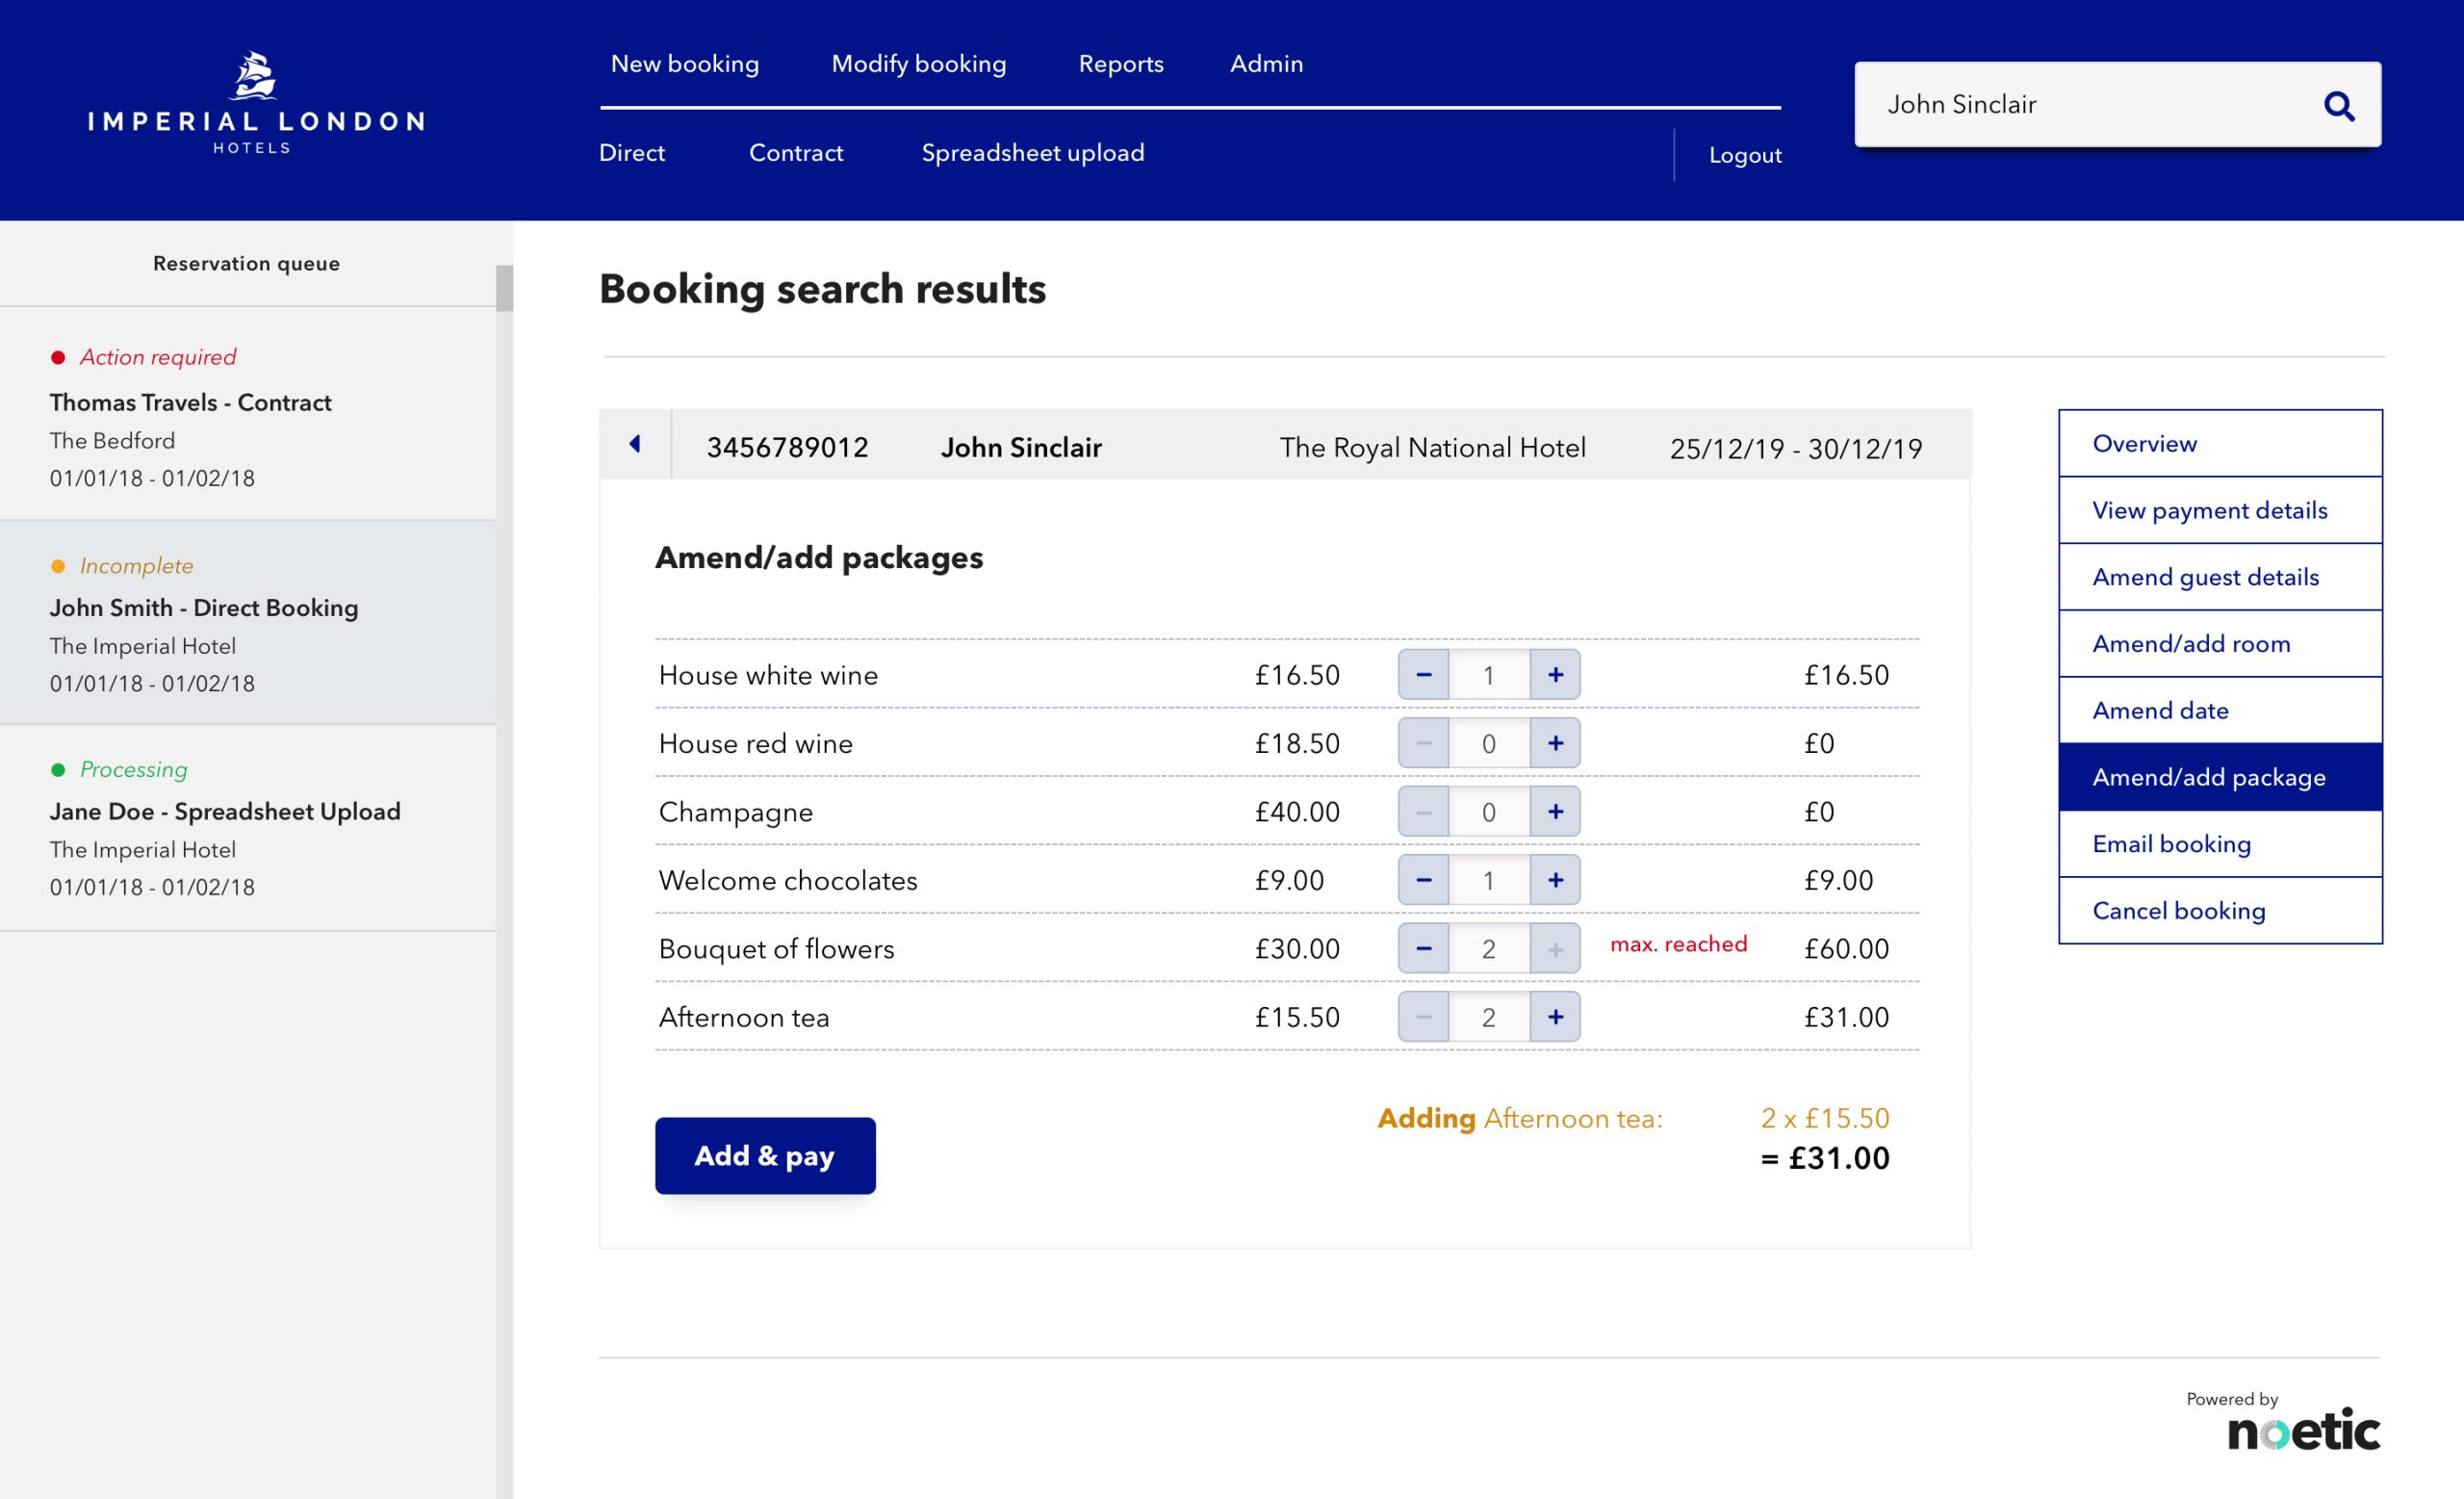
Task: Log out via the Logout link
Action: coord(1744,155)
